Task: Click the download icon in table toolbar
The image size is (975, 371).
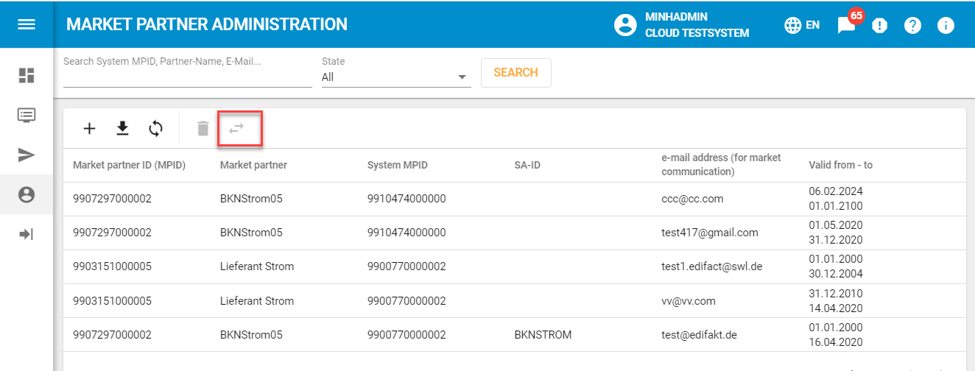Action: tap(122, 129)
